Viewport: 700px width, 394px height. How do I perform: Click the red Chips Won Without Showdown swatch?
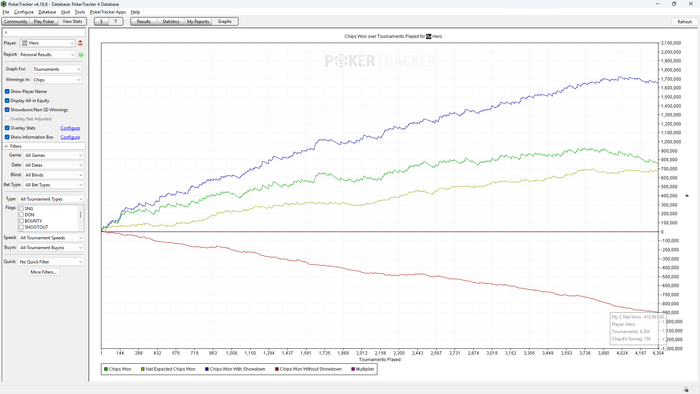tap(277, 369)
